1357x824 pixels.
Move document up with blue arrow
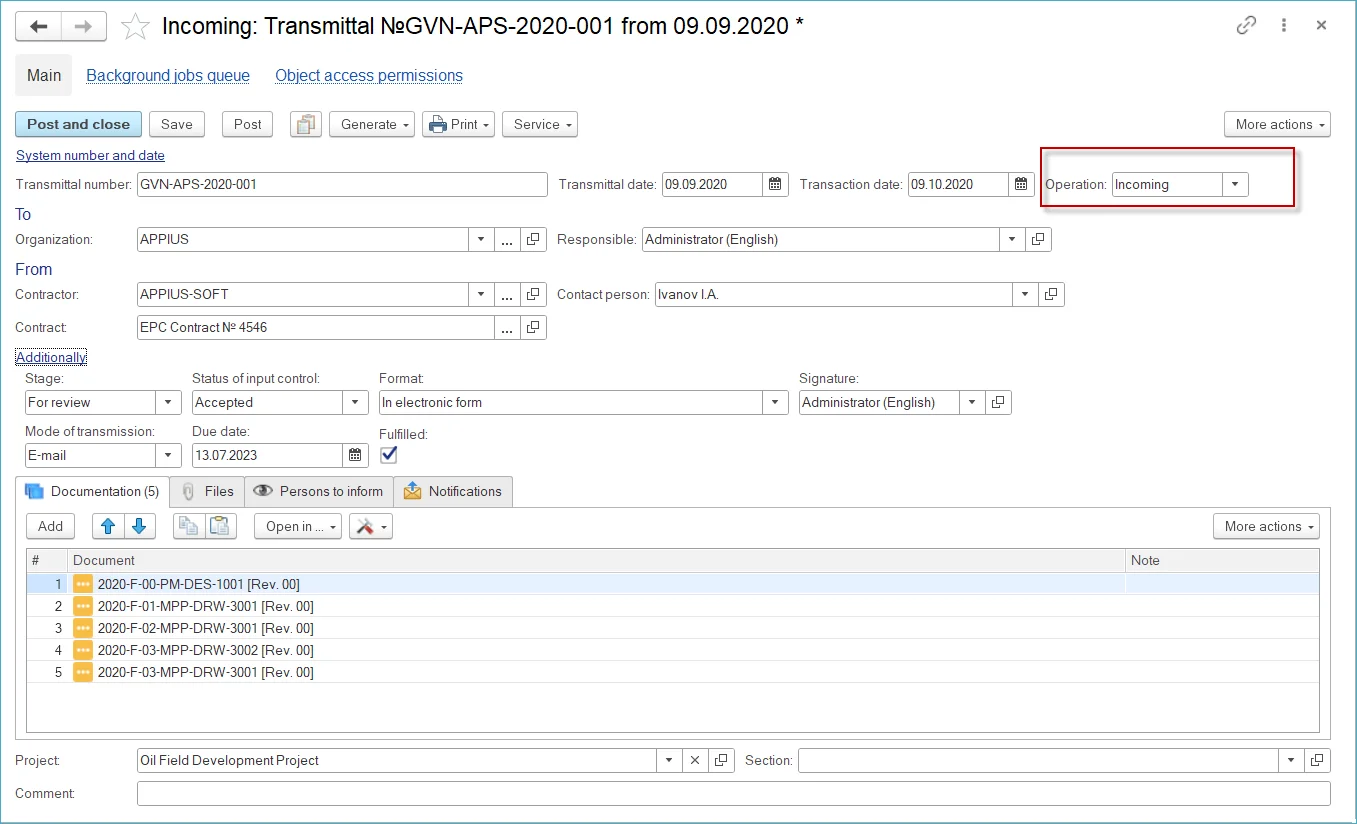click(108, 526)
